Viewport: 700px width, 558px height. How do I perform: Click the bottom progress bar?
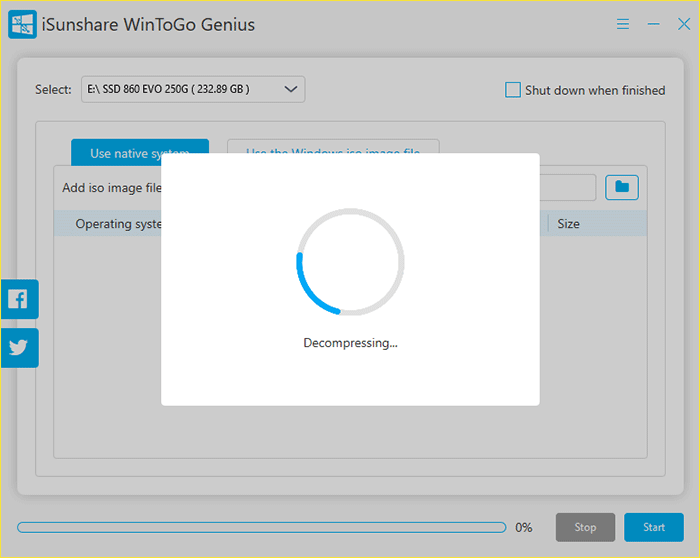(262, 527)
